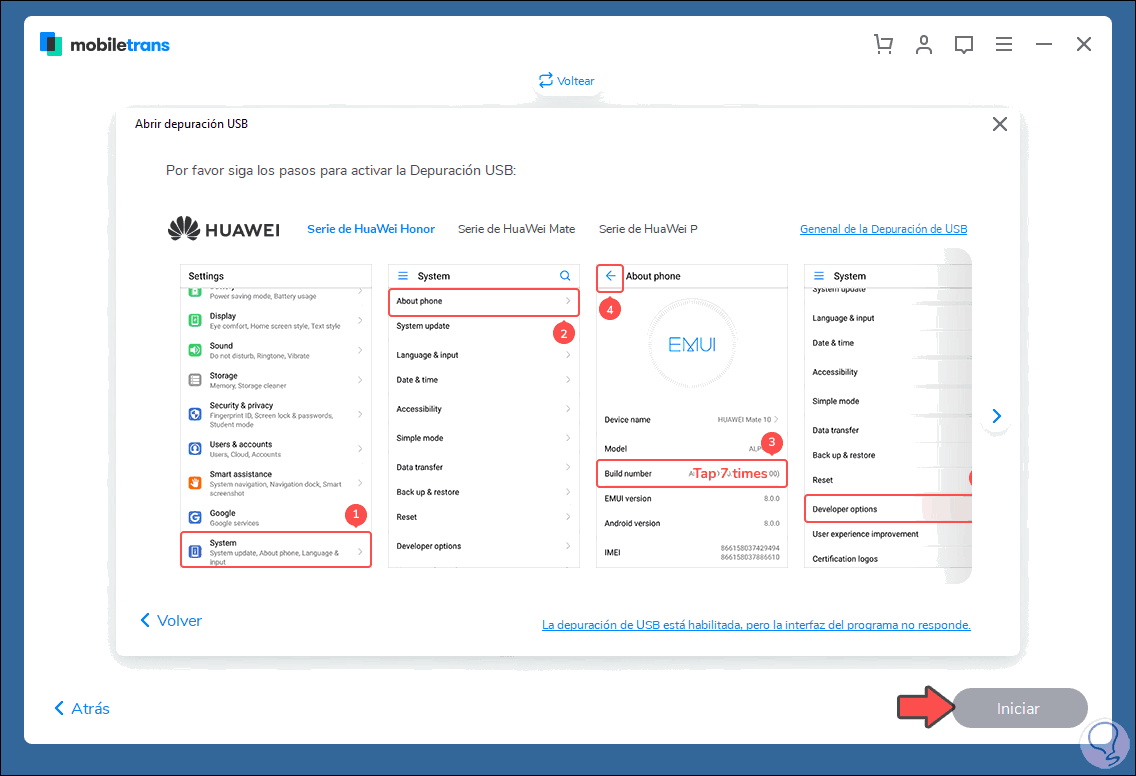Open the user account icon
This screenshot has height=776, width=1136.
point(924,44)
